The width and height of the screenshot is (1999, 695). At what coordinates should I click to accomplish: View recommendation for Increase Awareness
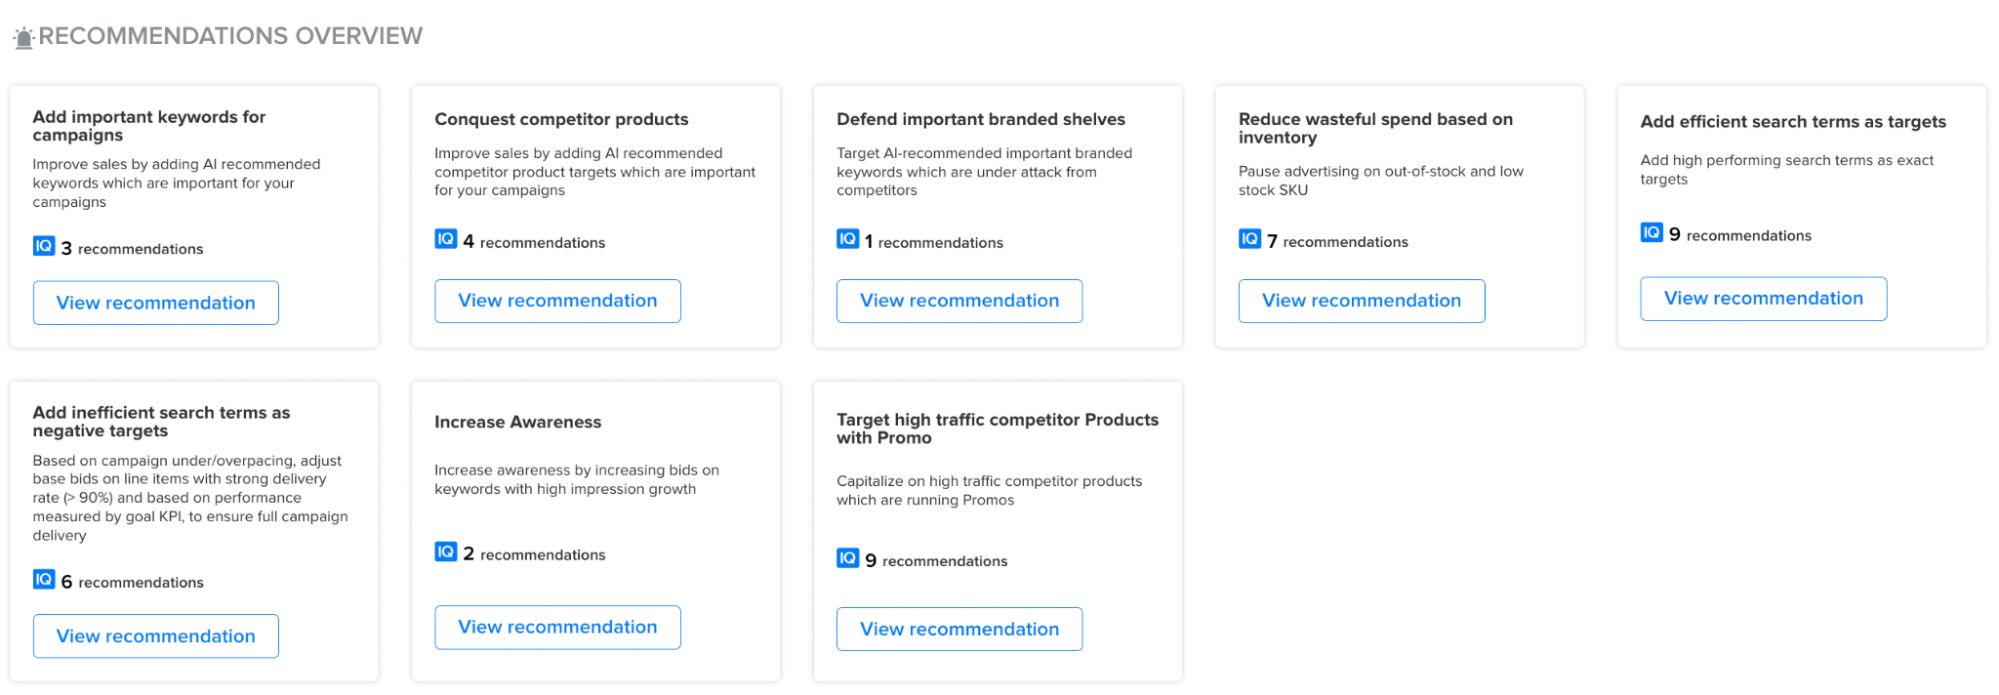tap(558, 627)
